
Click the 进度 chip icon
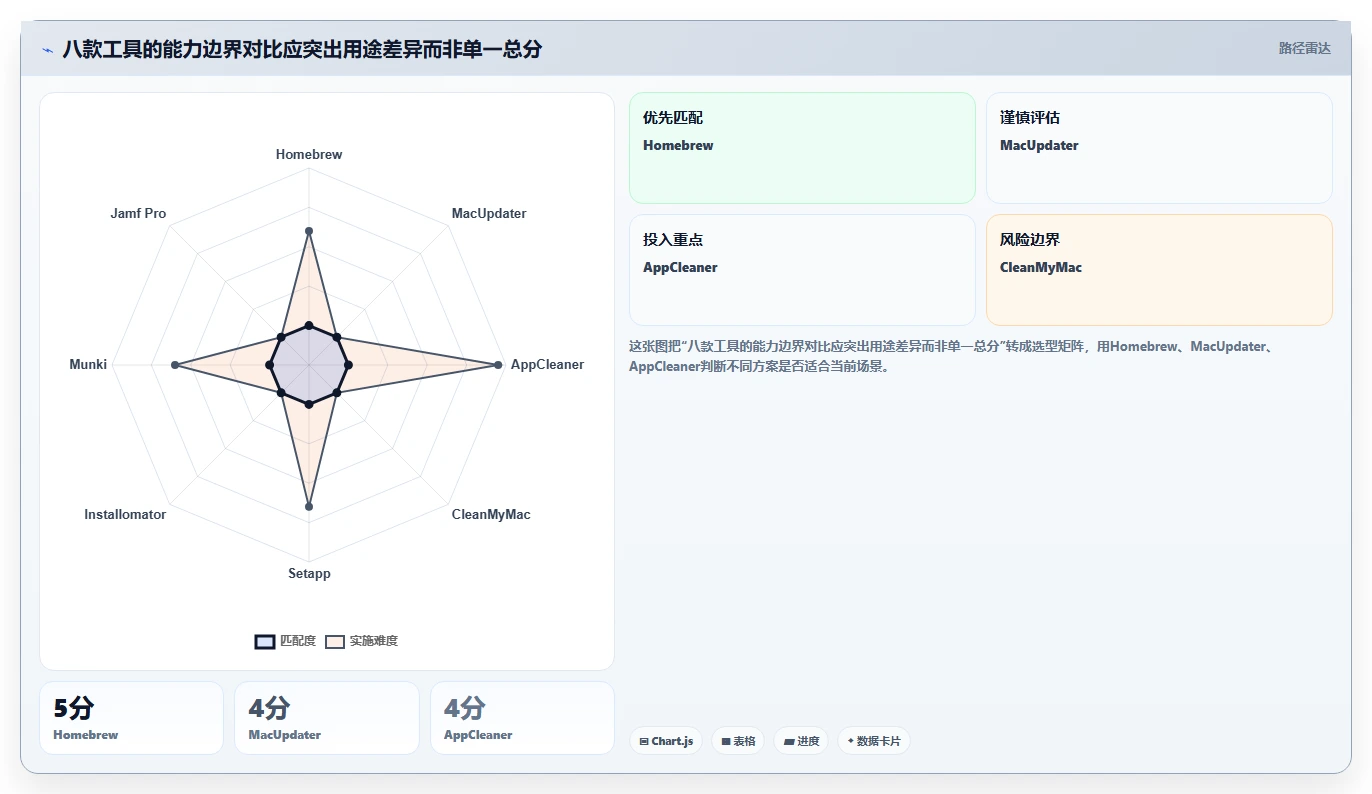click(x=789, y=741)
